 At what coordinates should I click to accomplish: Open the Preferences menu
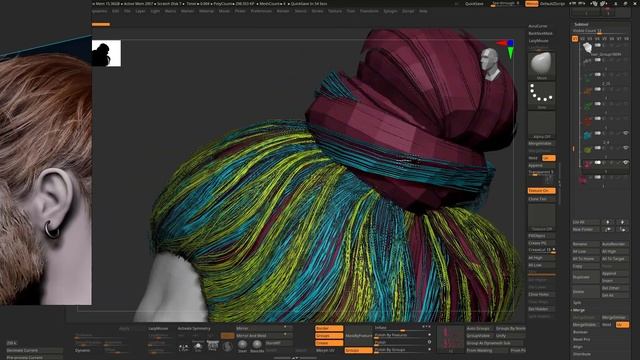tap(261, 11)
